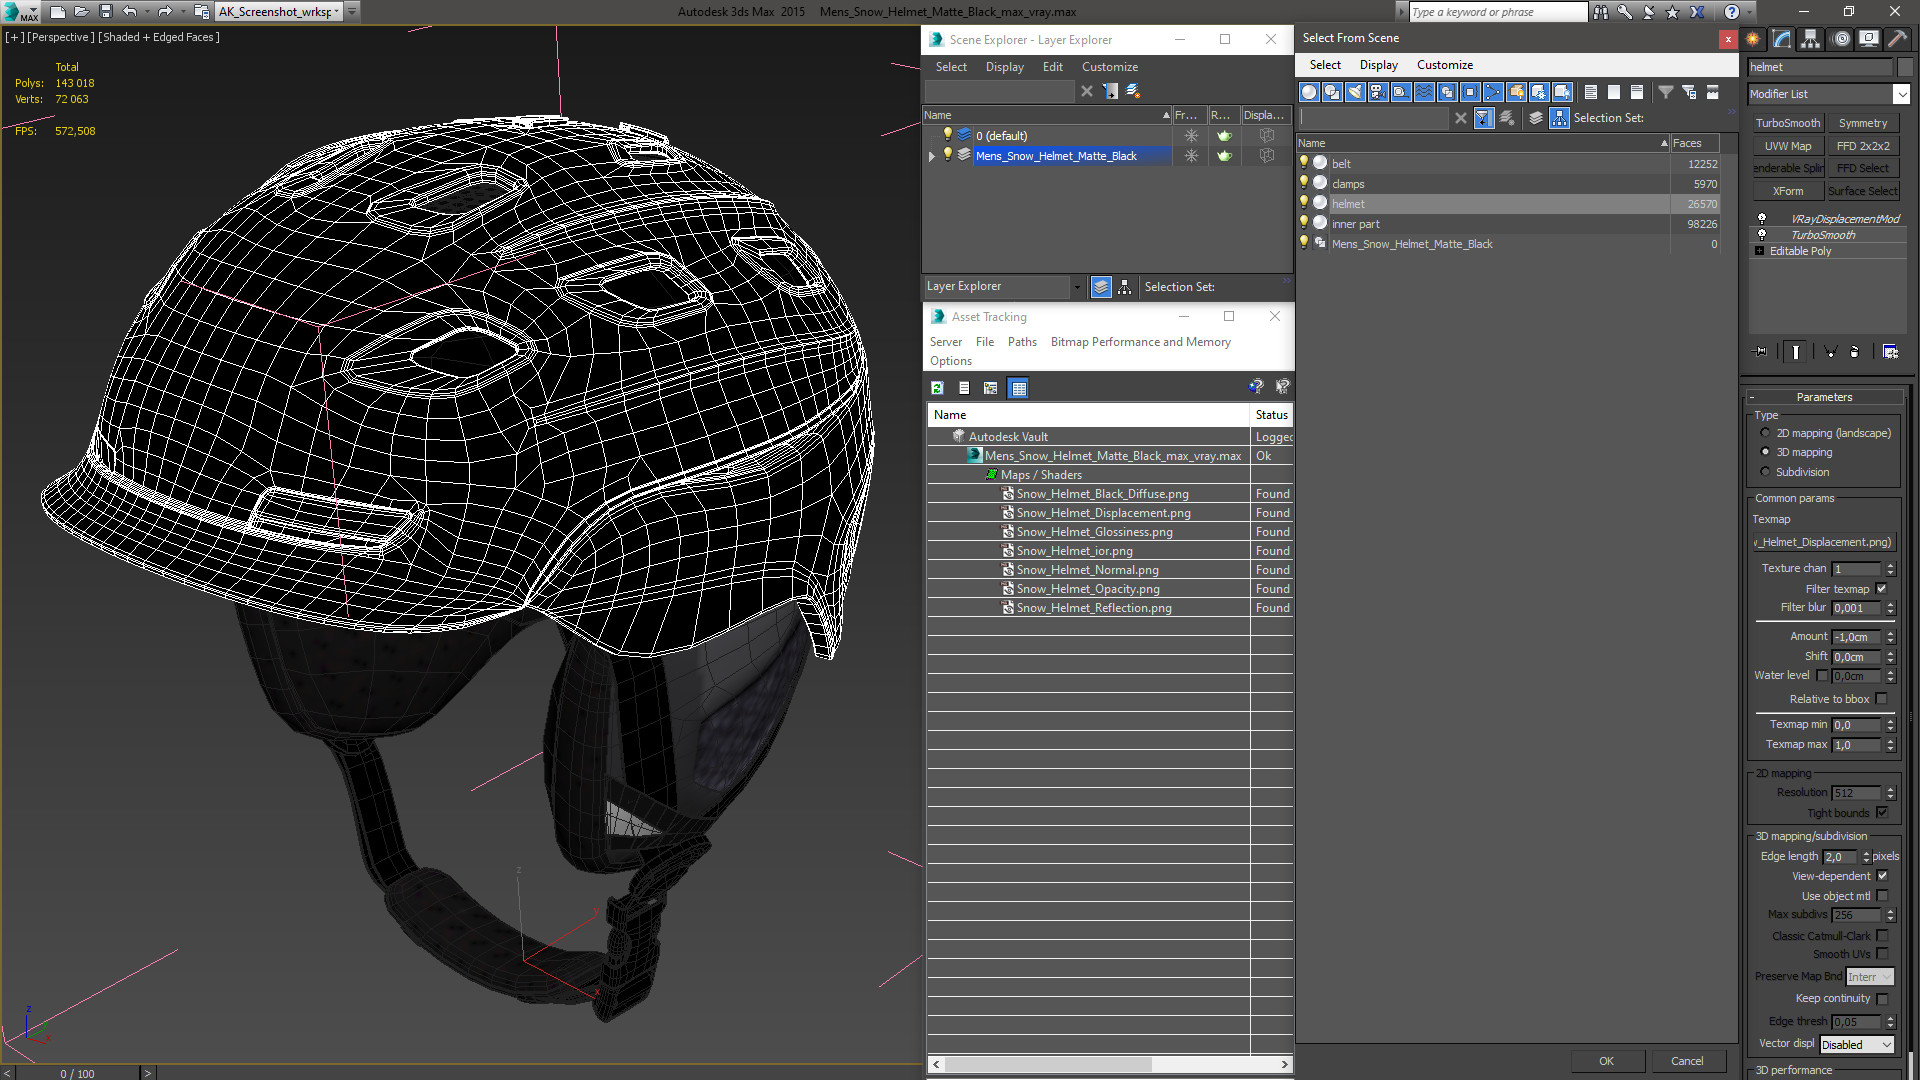
Task: Click Symmetry modifier button
Action: coord(1863,123)
